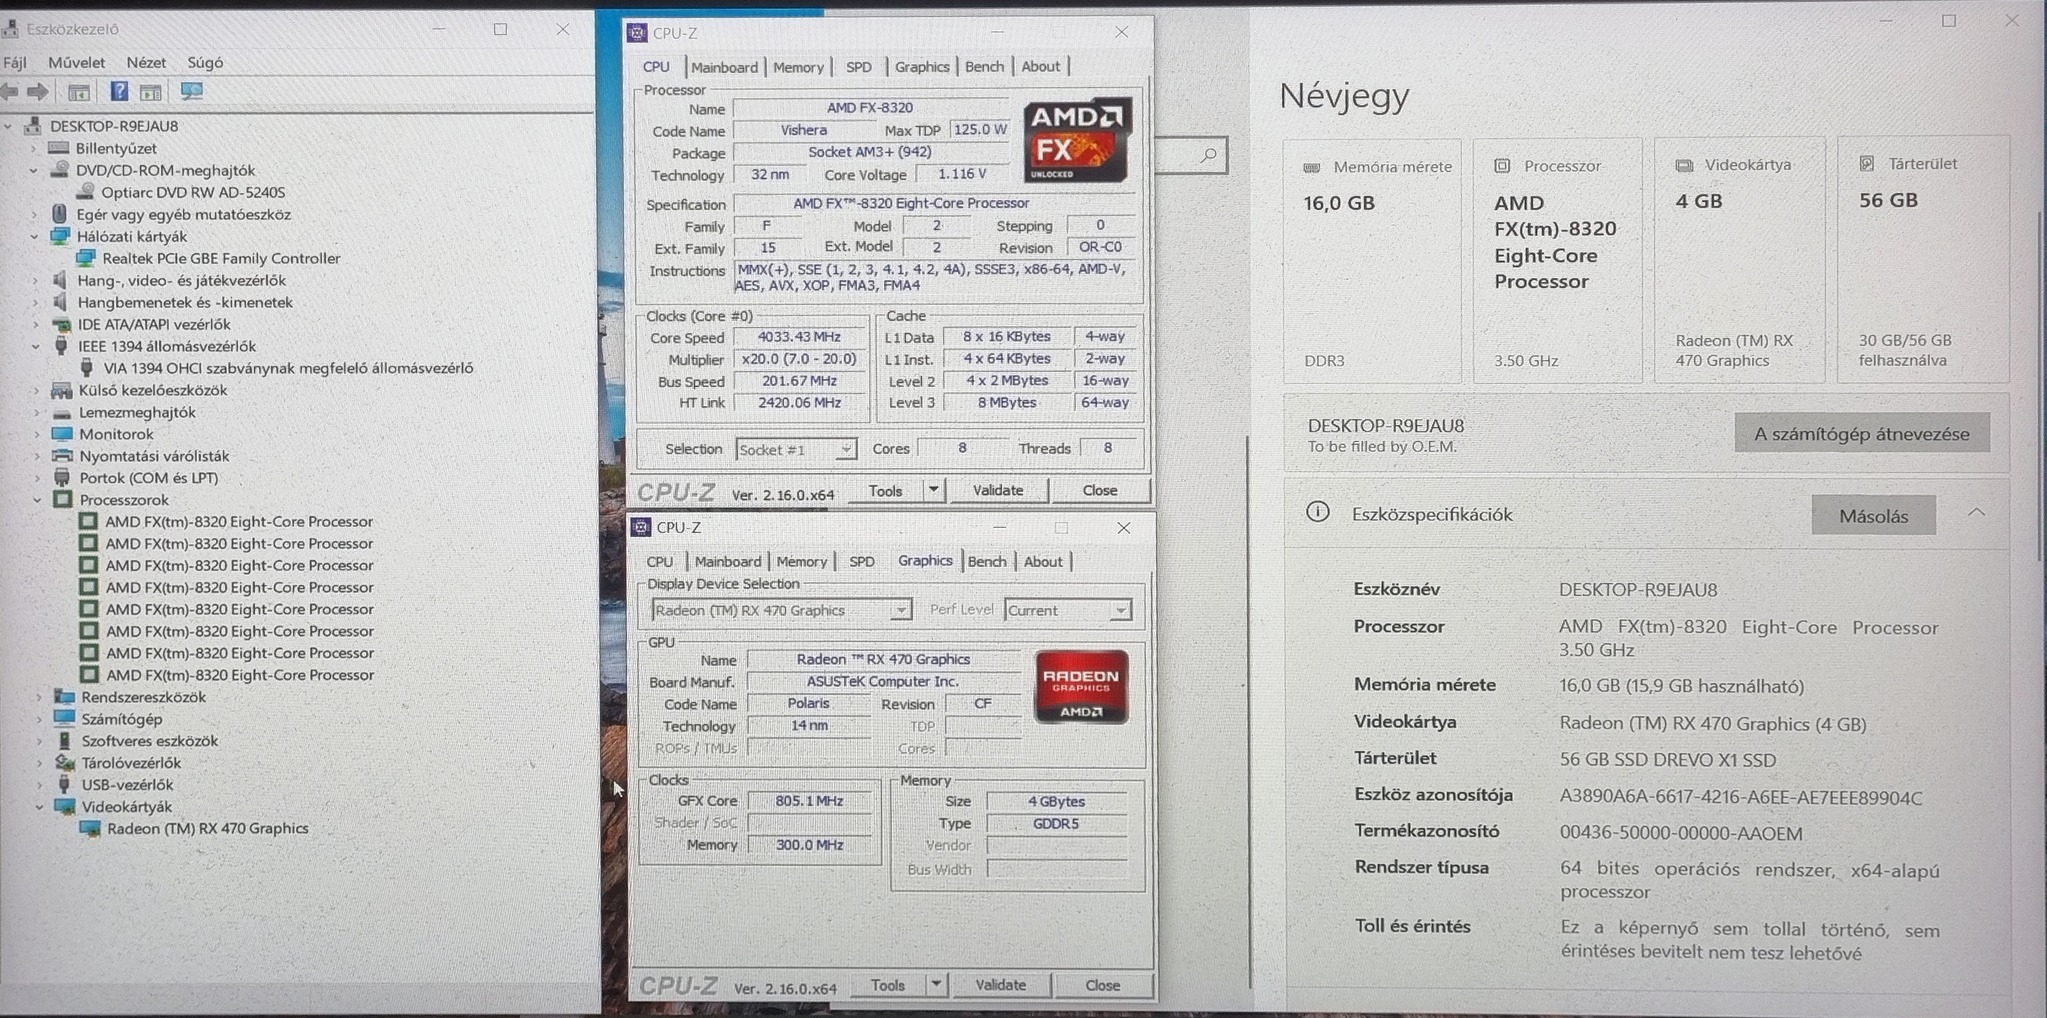Screen dimensions: 2047x1018
Task: Click the Nyomtatási várólisták printer icon
Action: [x=62, y=456]
